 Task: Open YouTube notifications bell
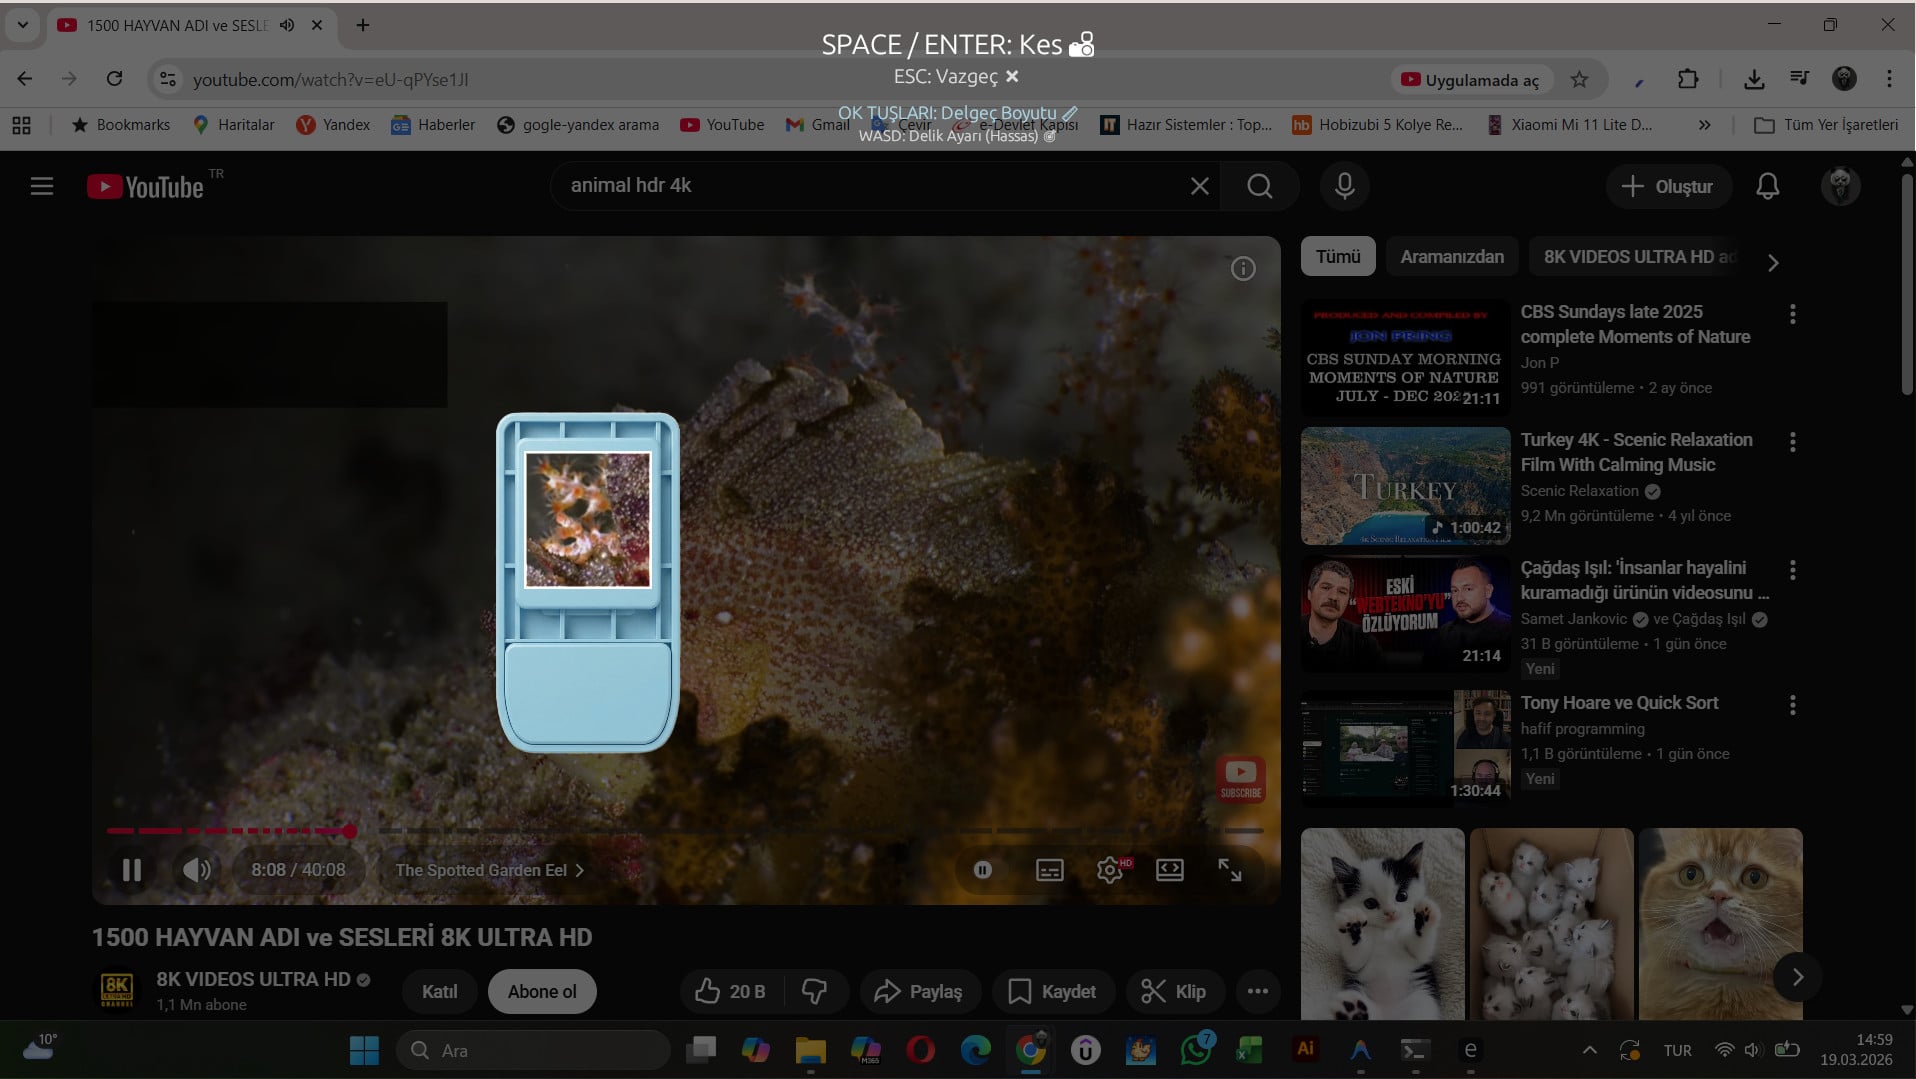pos(1767,186)
